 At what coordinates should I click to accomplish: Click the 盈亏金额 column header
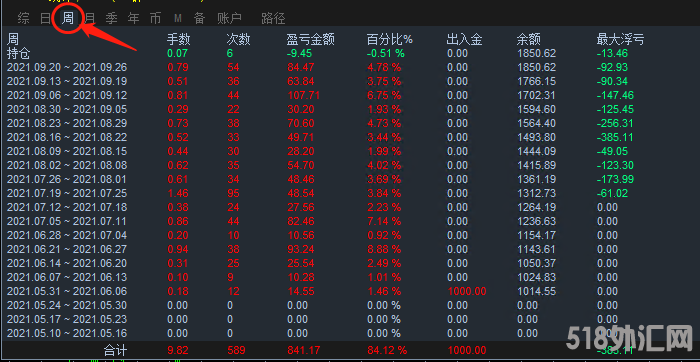click(x=311, y=40)
